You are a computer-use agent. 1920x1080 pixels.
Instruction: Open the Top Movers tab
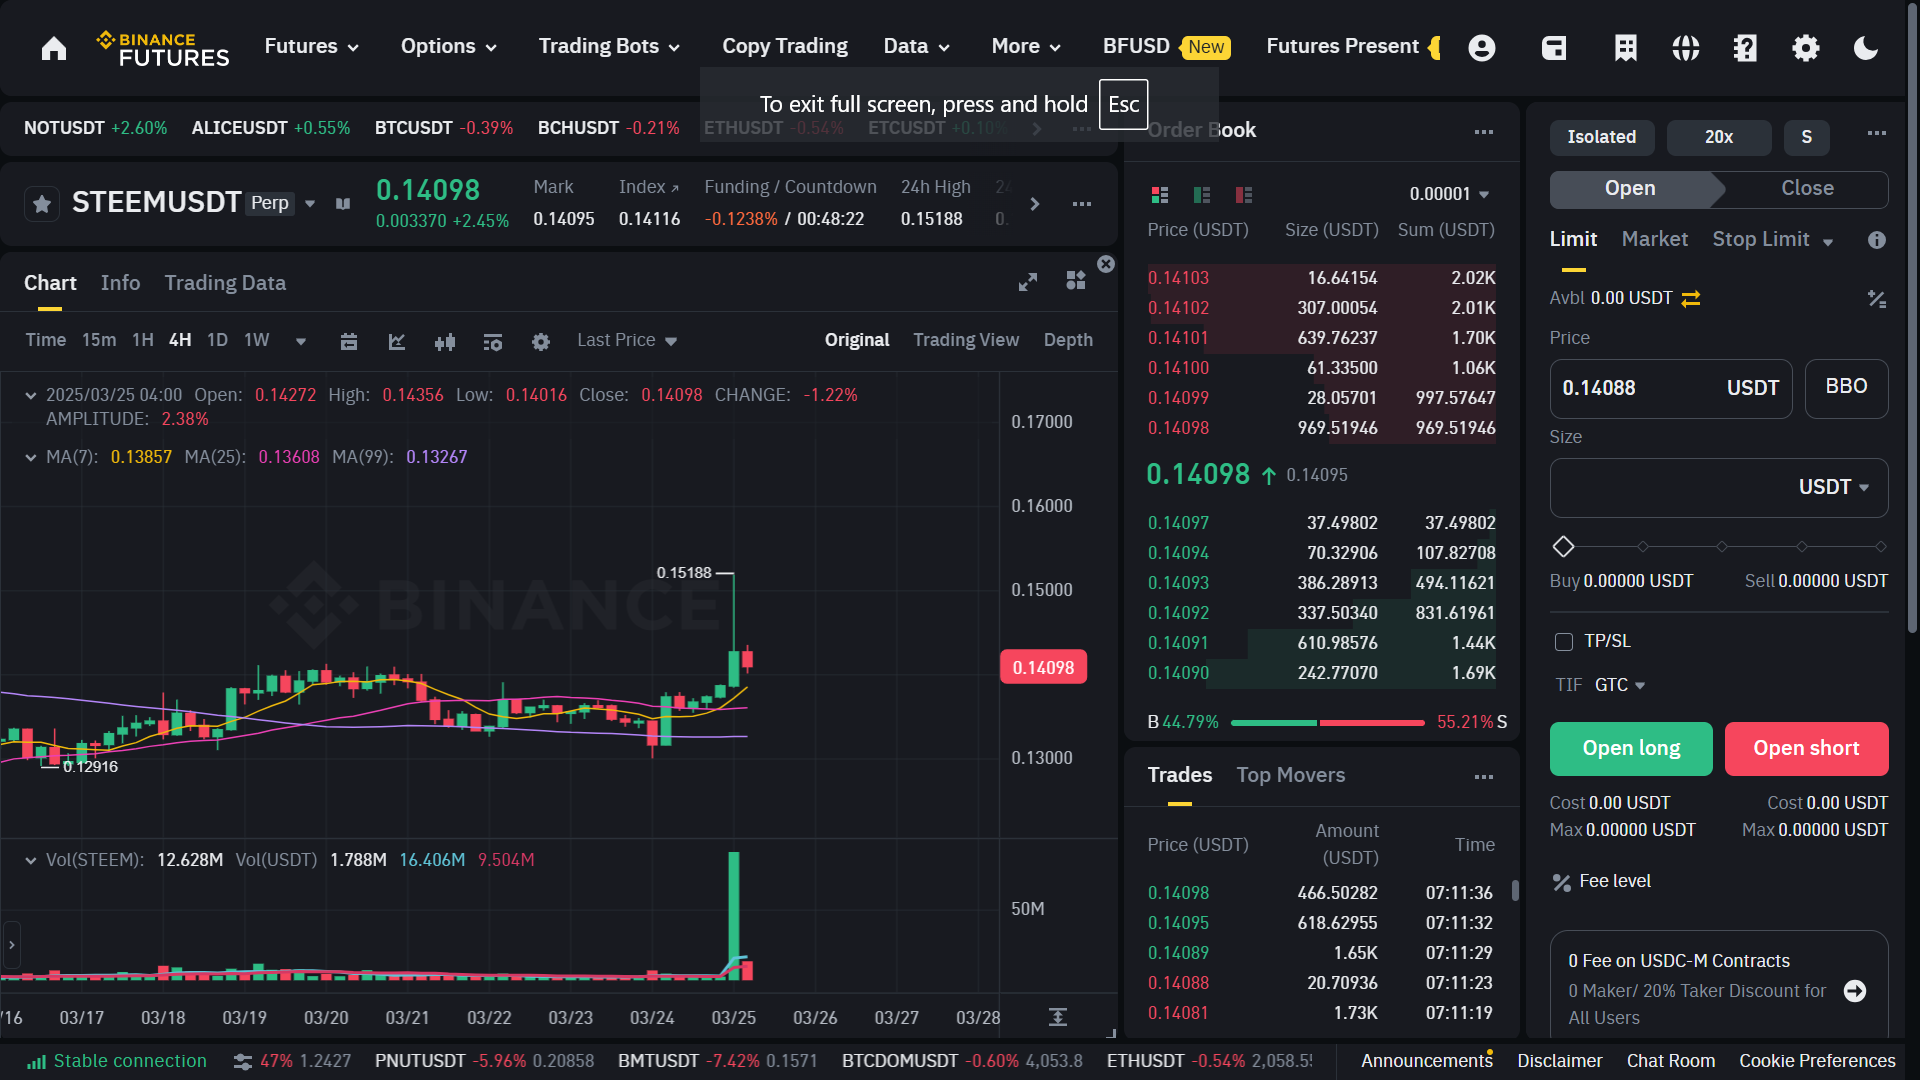point(1290,775)
